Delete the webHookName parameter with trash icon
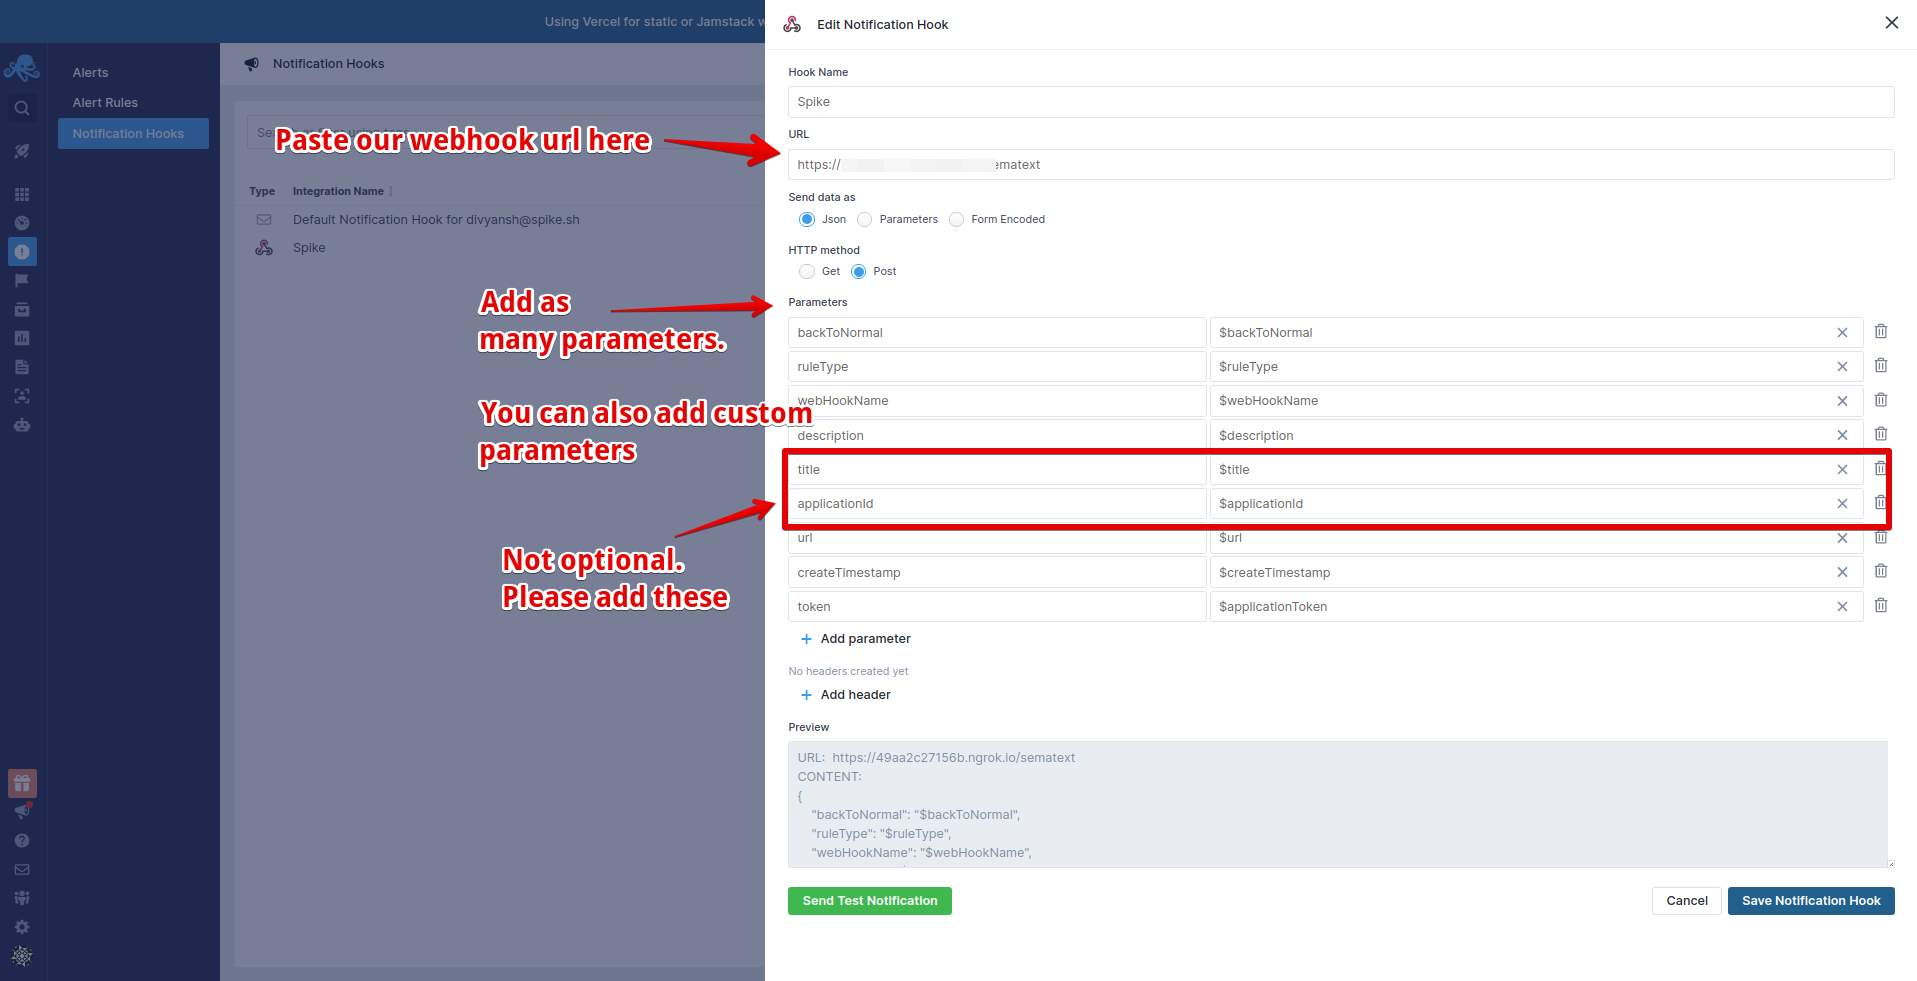 [x=1880, y=399]
